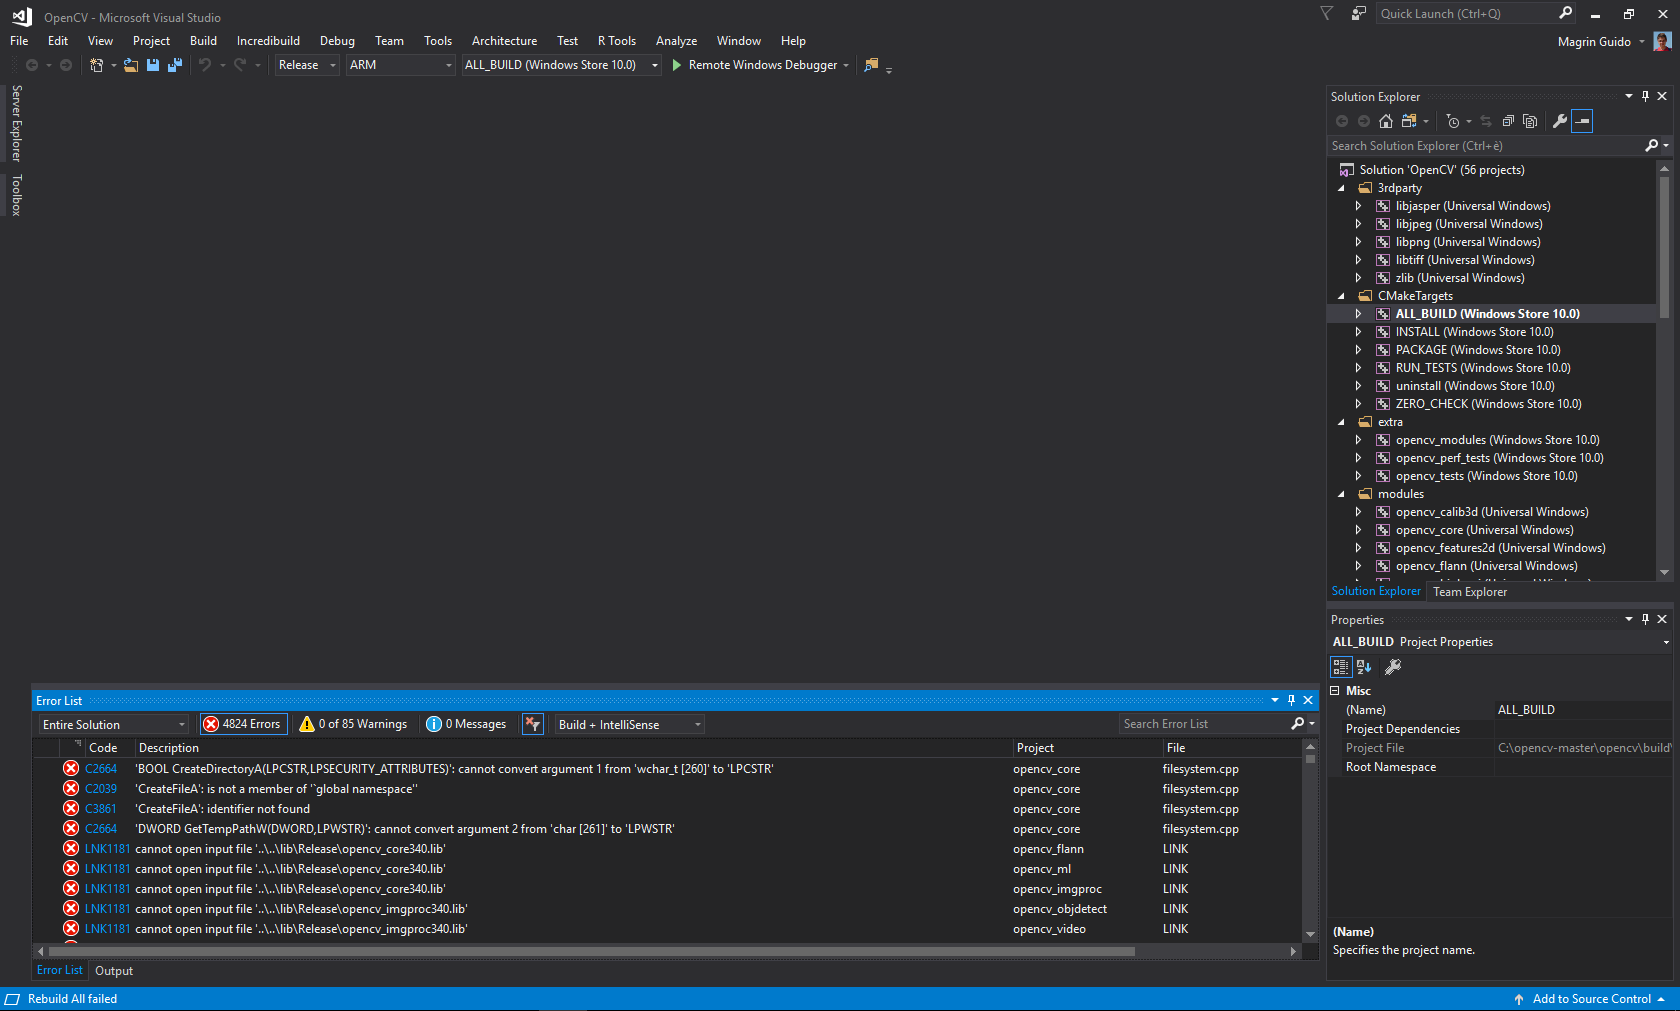1680x1011 pixels.
Task: Collapse All nodes in Solution Explorer
Action: point(1508,121)
